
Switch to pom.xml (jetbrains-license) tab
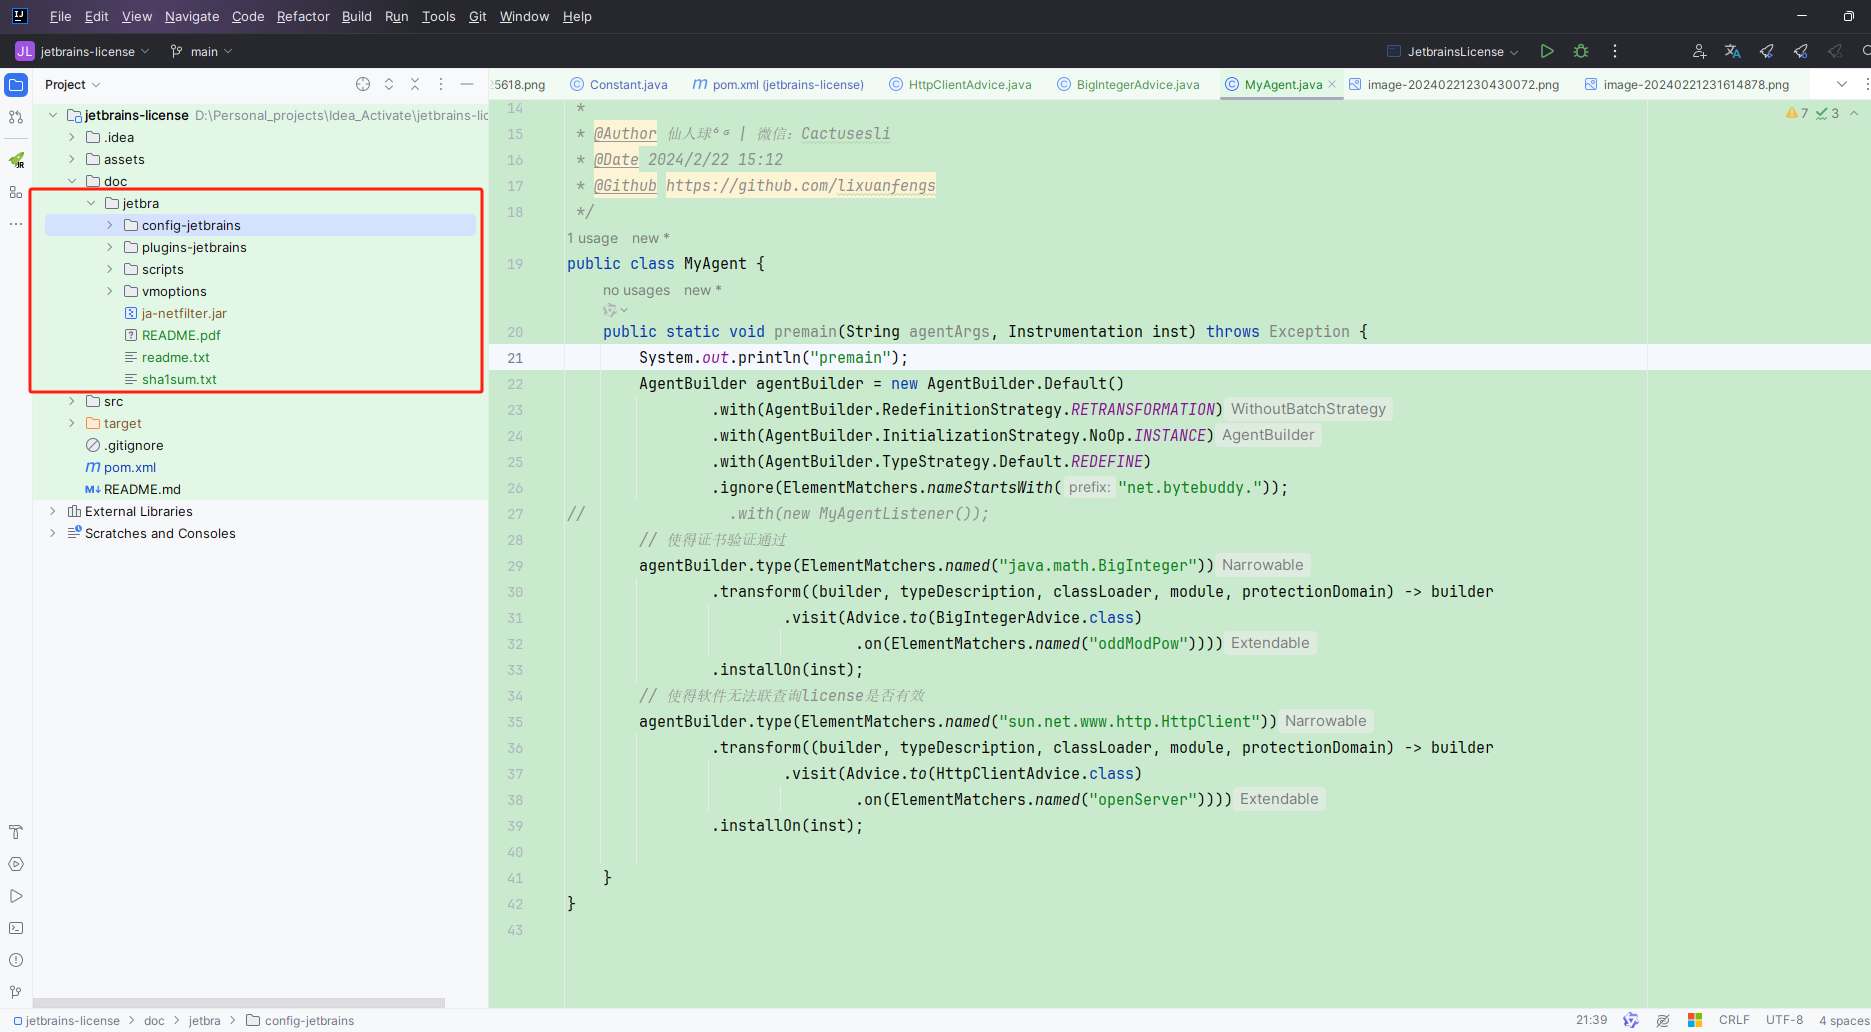pyautogui.click(x=778, y=85)
